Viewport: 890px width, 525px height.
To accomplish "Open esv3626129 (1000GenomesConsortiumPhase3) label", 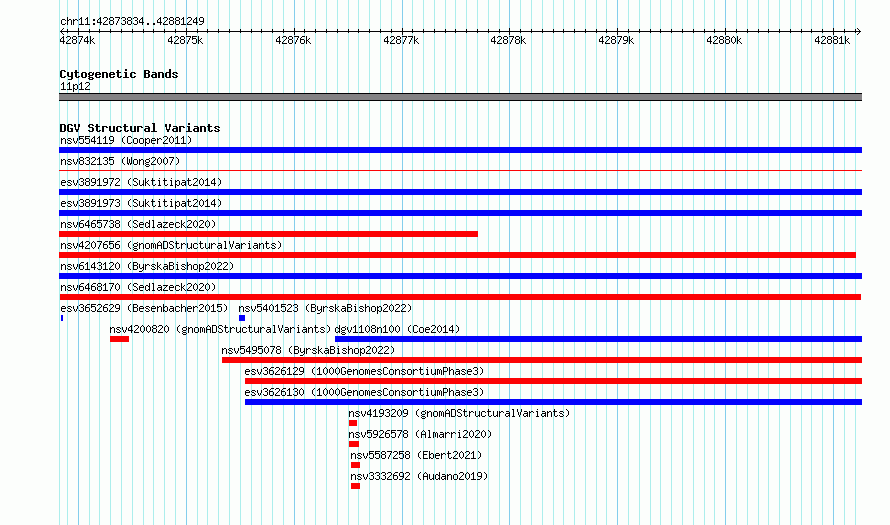I will tap(364, 371).
